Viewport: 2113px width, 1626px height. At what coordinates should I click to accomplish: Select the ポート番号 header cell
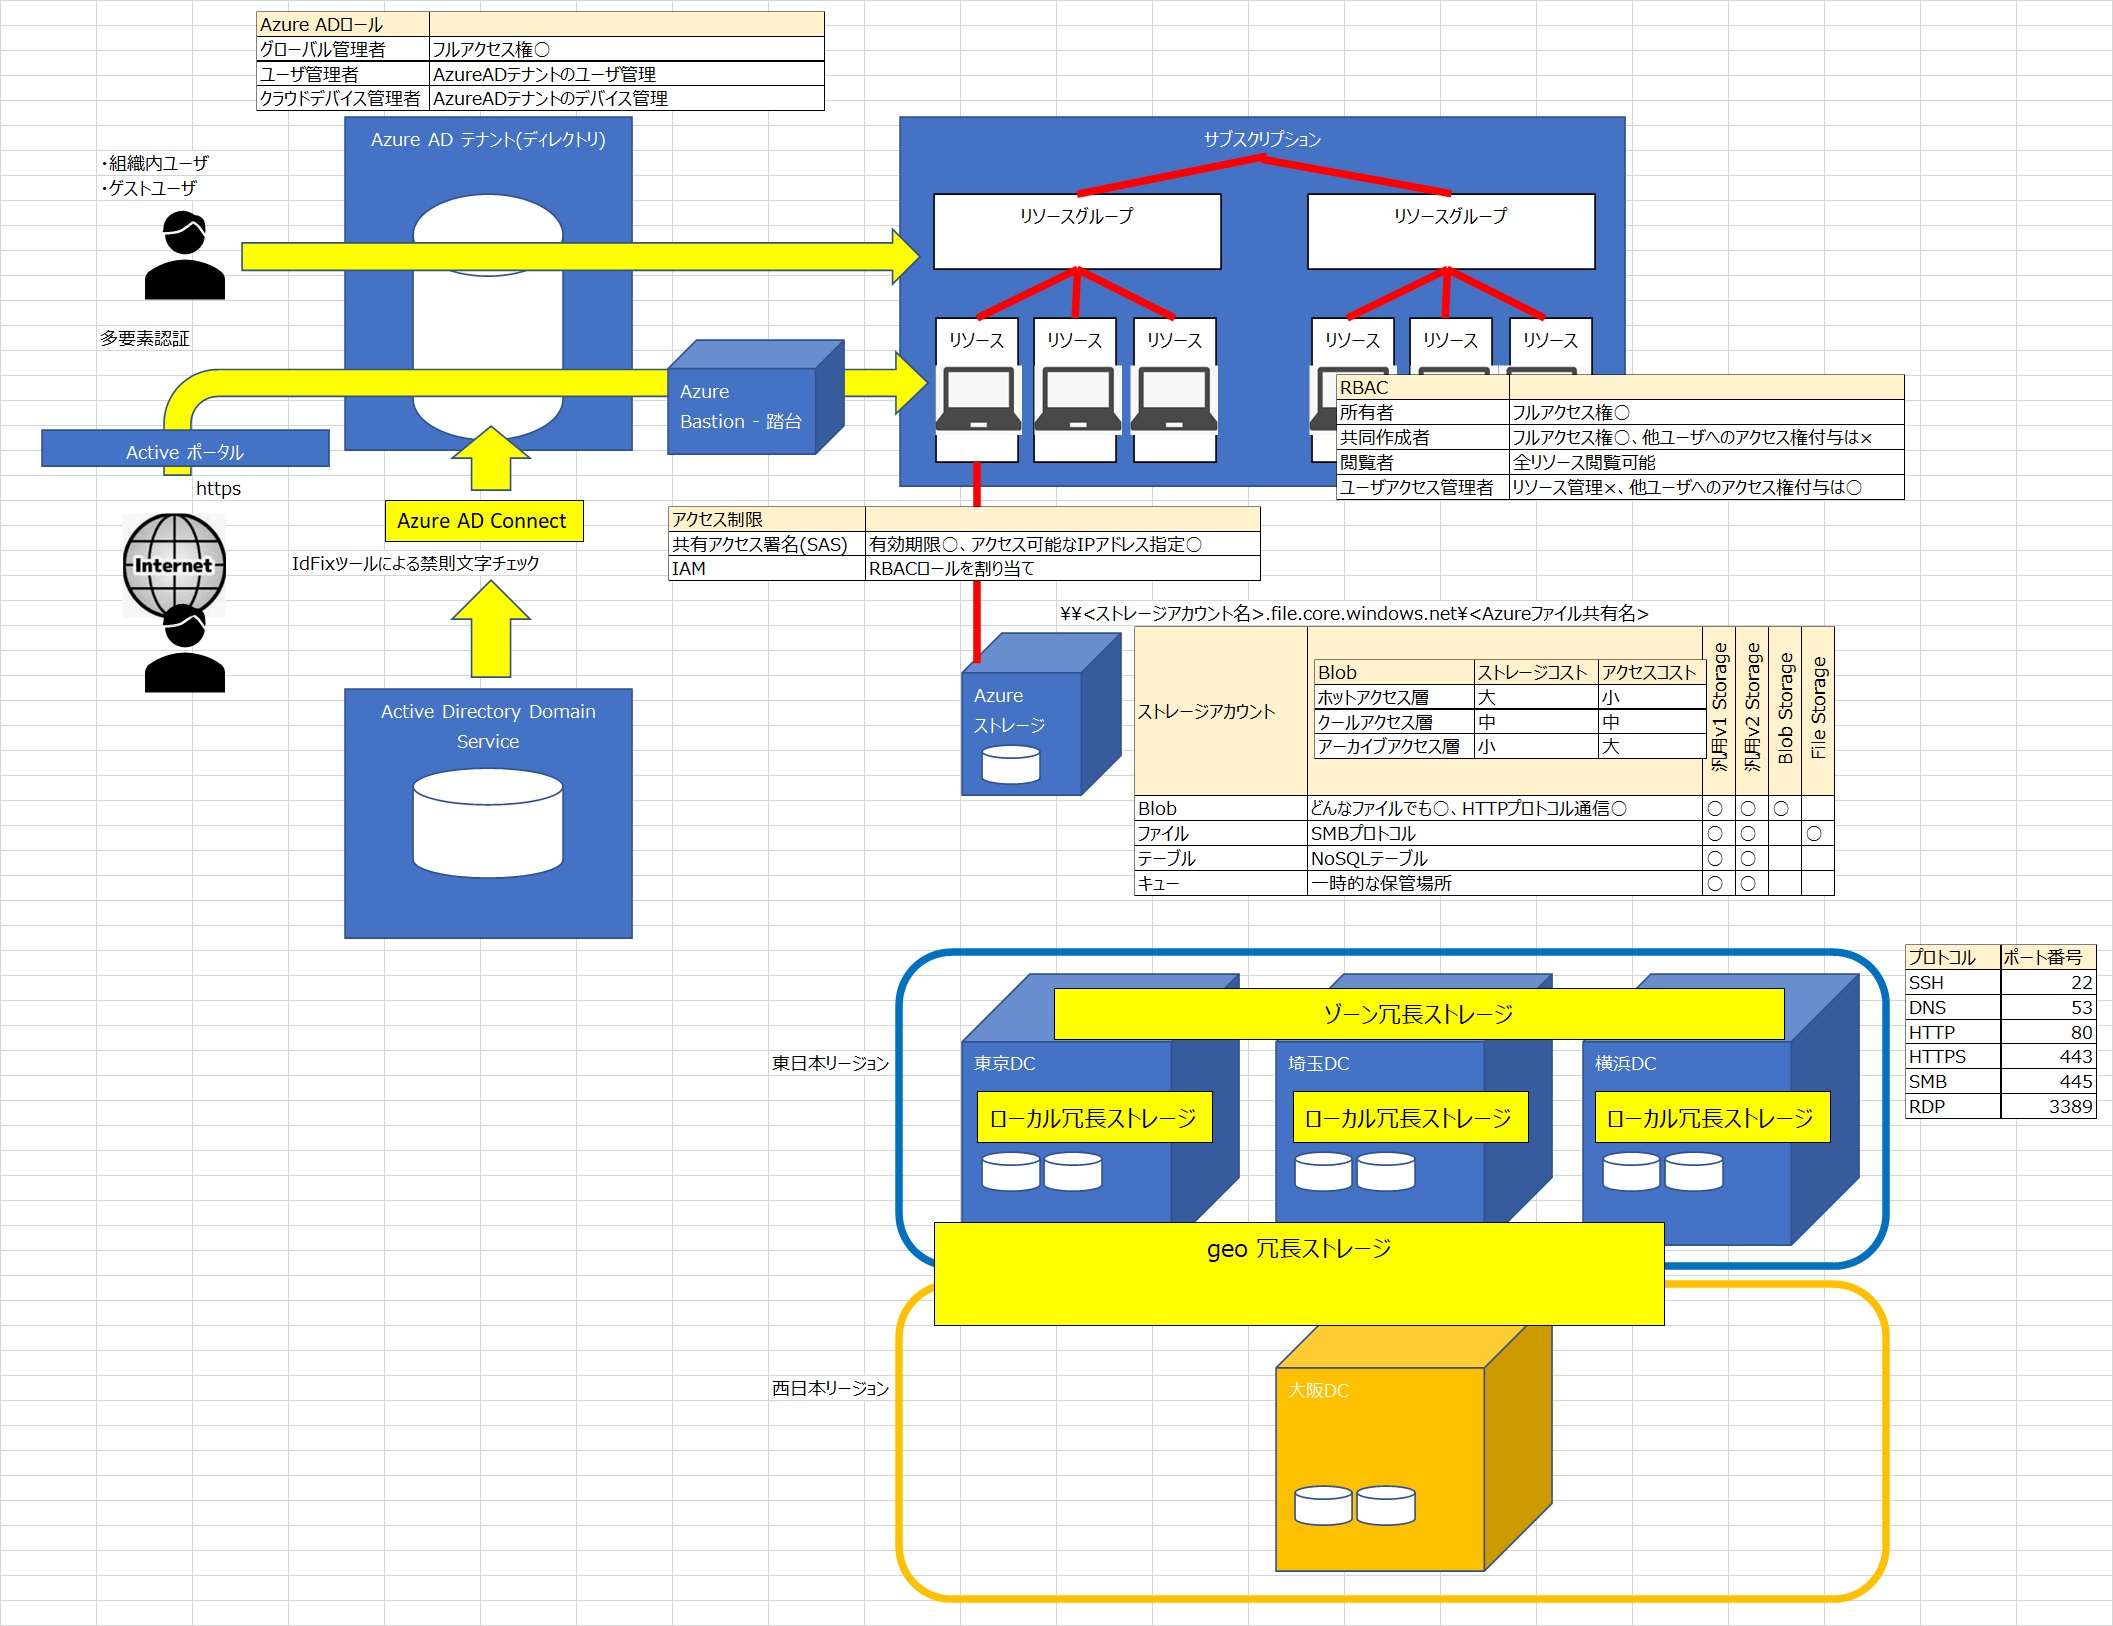(x=2048, y=957)
